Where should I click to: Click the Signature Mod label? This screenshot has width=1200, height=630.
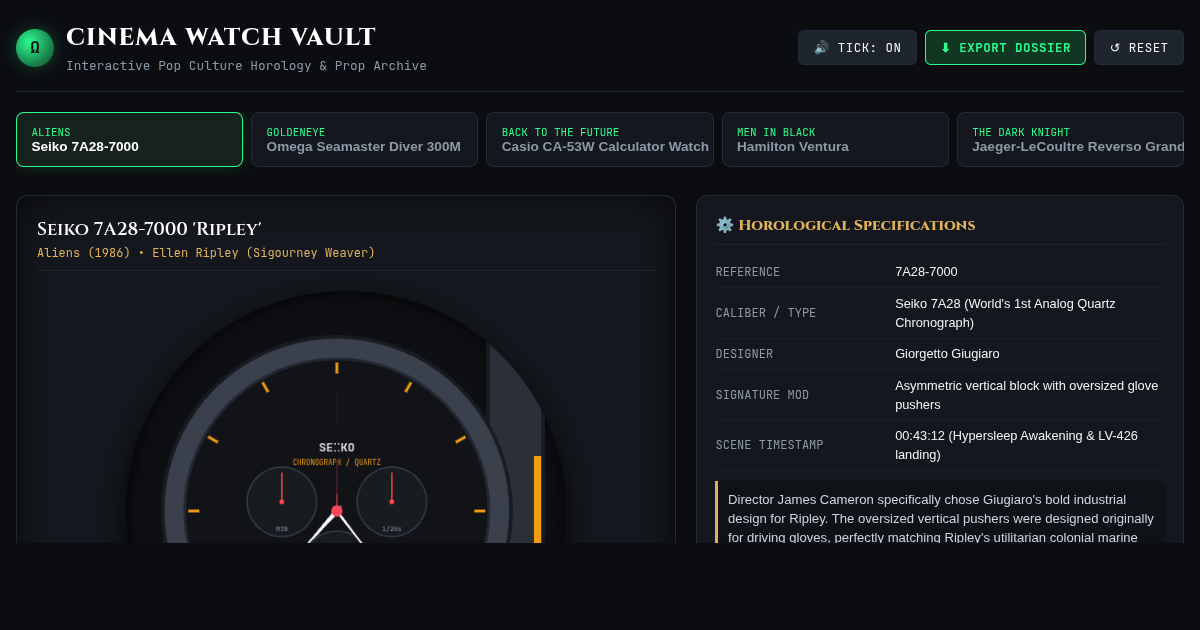(x=762, y=395)
